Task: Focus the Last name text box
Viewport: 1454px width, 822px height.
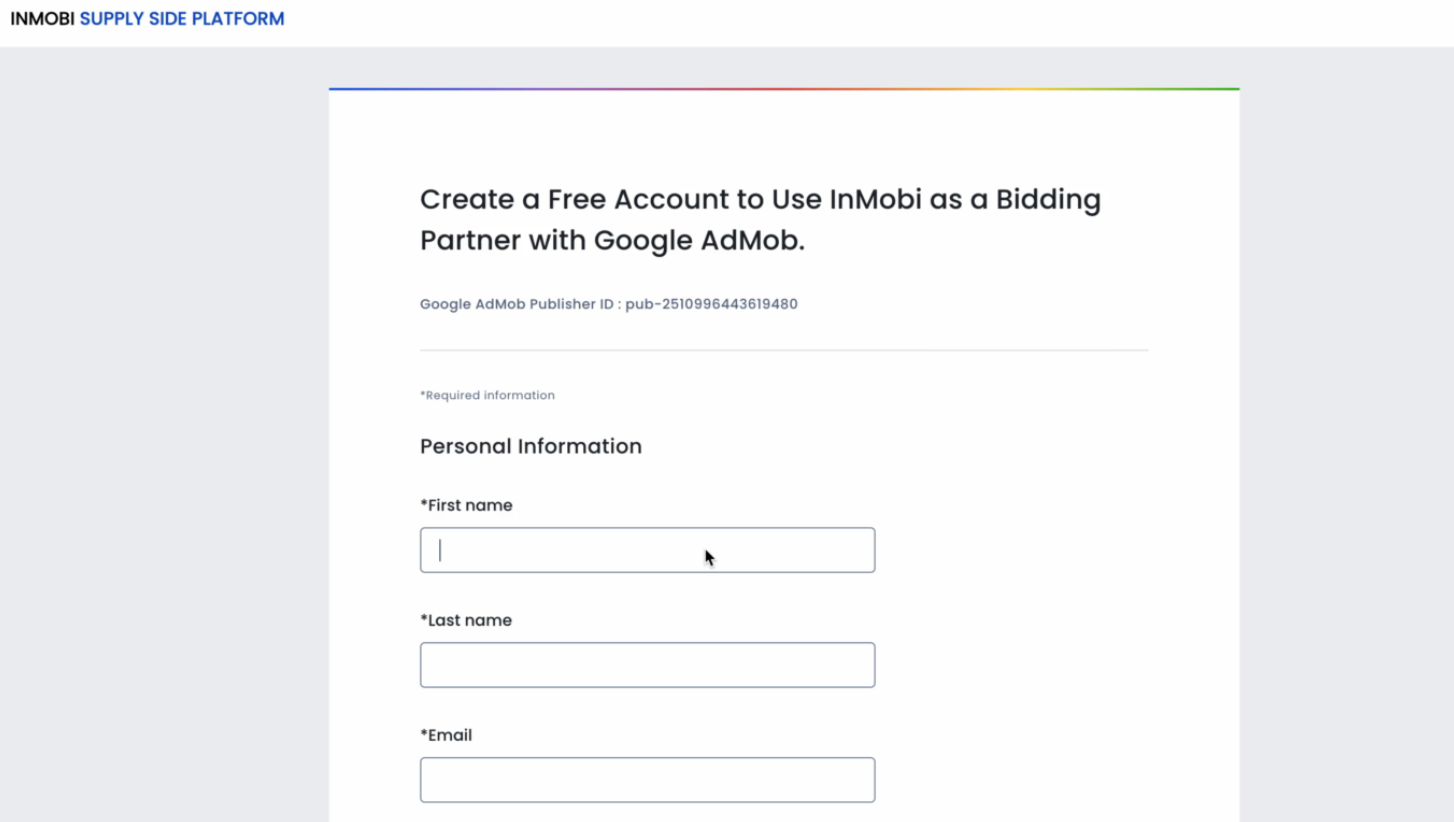Action: pos(647,665)
